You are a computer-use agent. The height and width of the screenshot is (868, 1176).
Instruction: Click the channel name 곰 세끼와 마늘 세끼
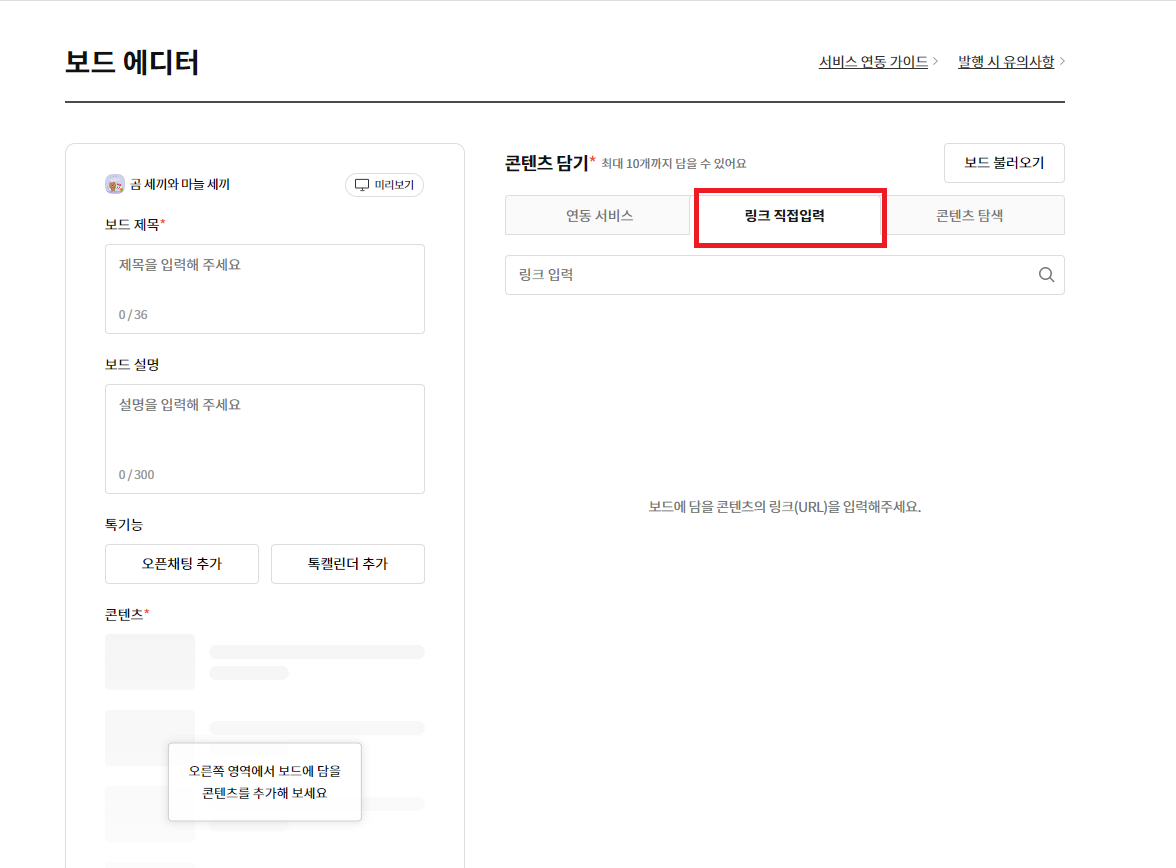tap(180, 185)
